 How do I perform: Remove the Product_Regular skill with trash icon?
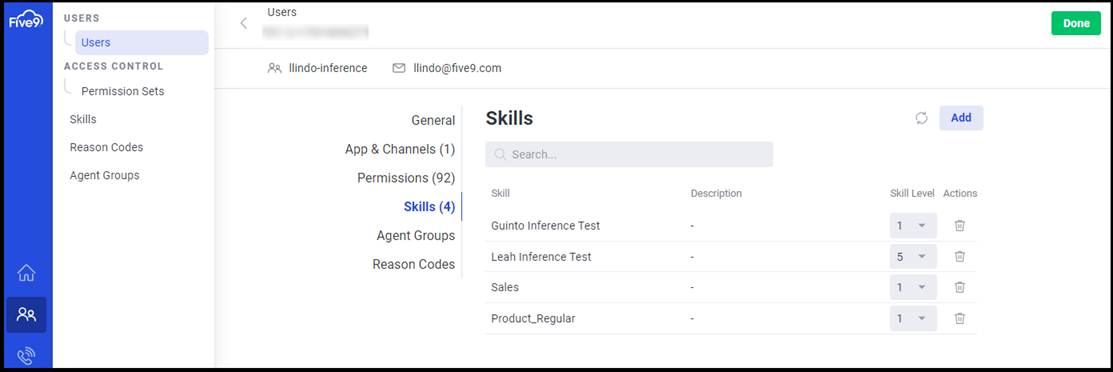(960, 319)
